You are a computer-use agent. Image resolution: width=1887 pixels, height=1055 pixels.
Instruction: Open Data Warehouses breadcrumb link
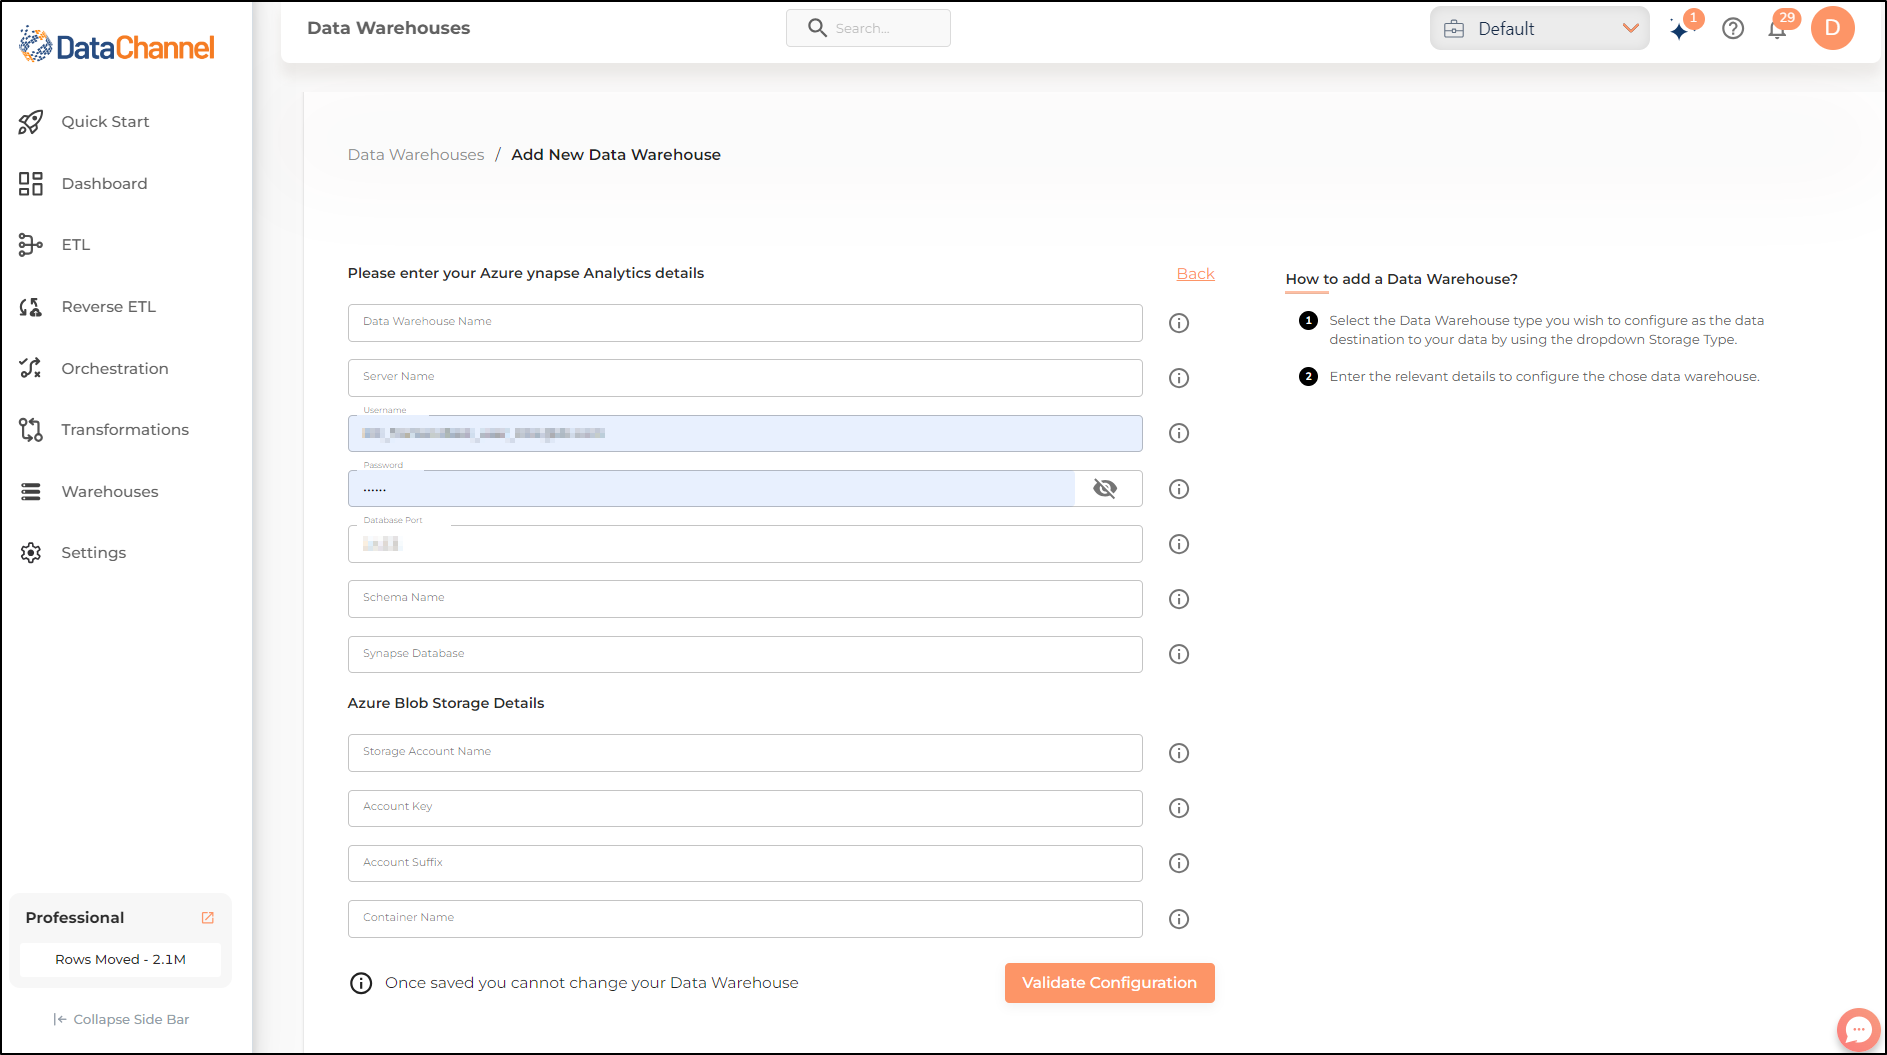coord(416,155)
